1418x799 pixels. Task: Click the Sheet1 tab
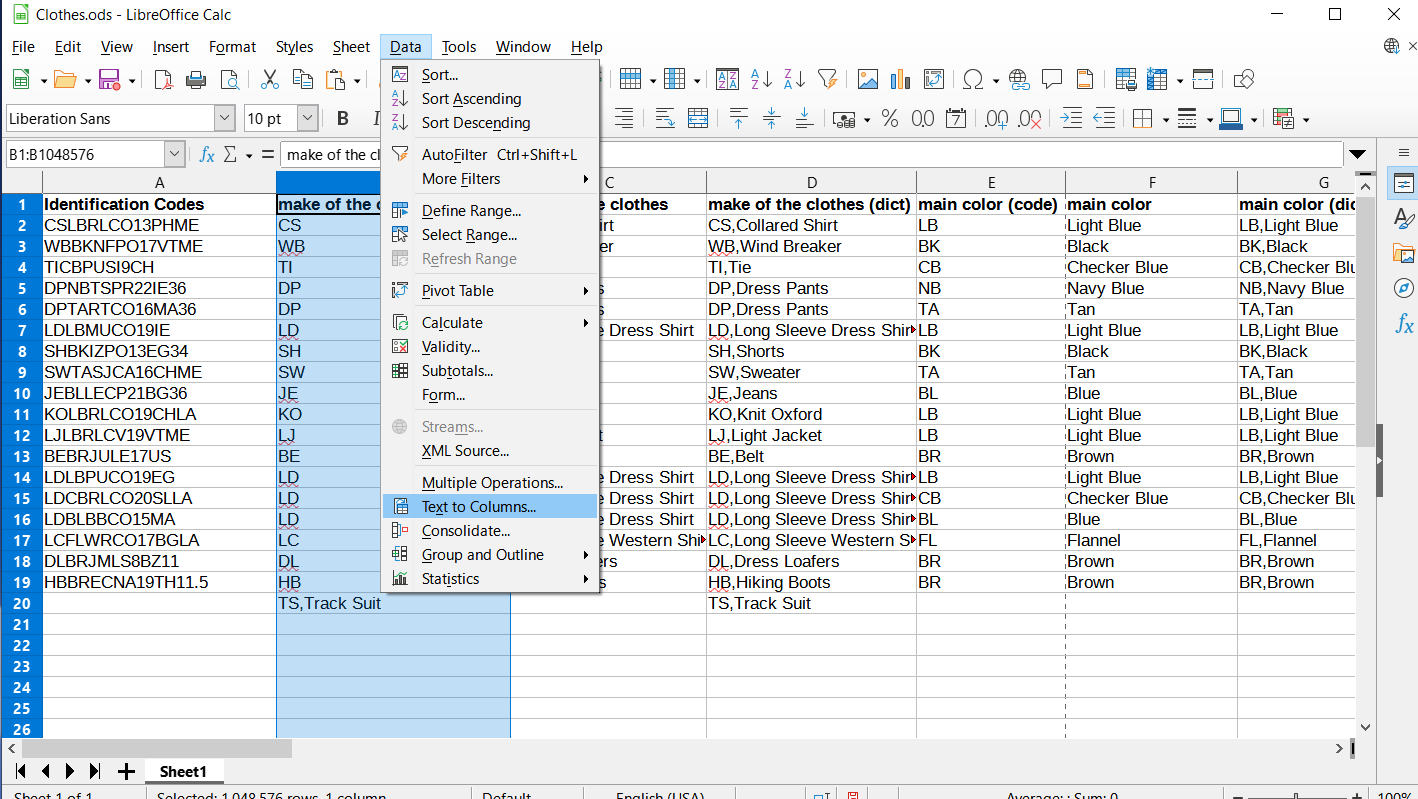[183, 772]
